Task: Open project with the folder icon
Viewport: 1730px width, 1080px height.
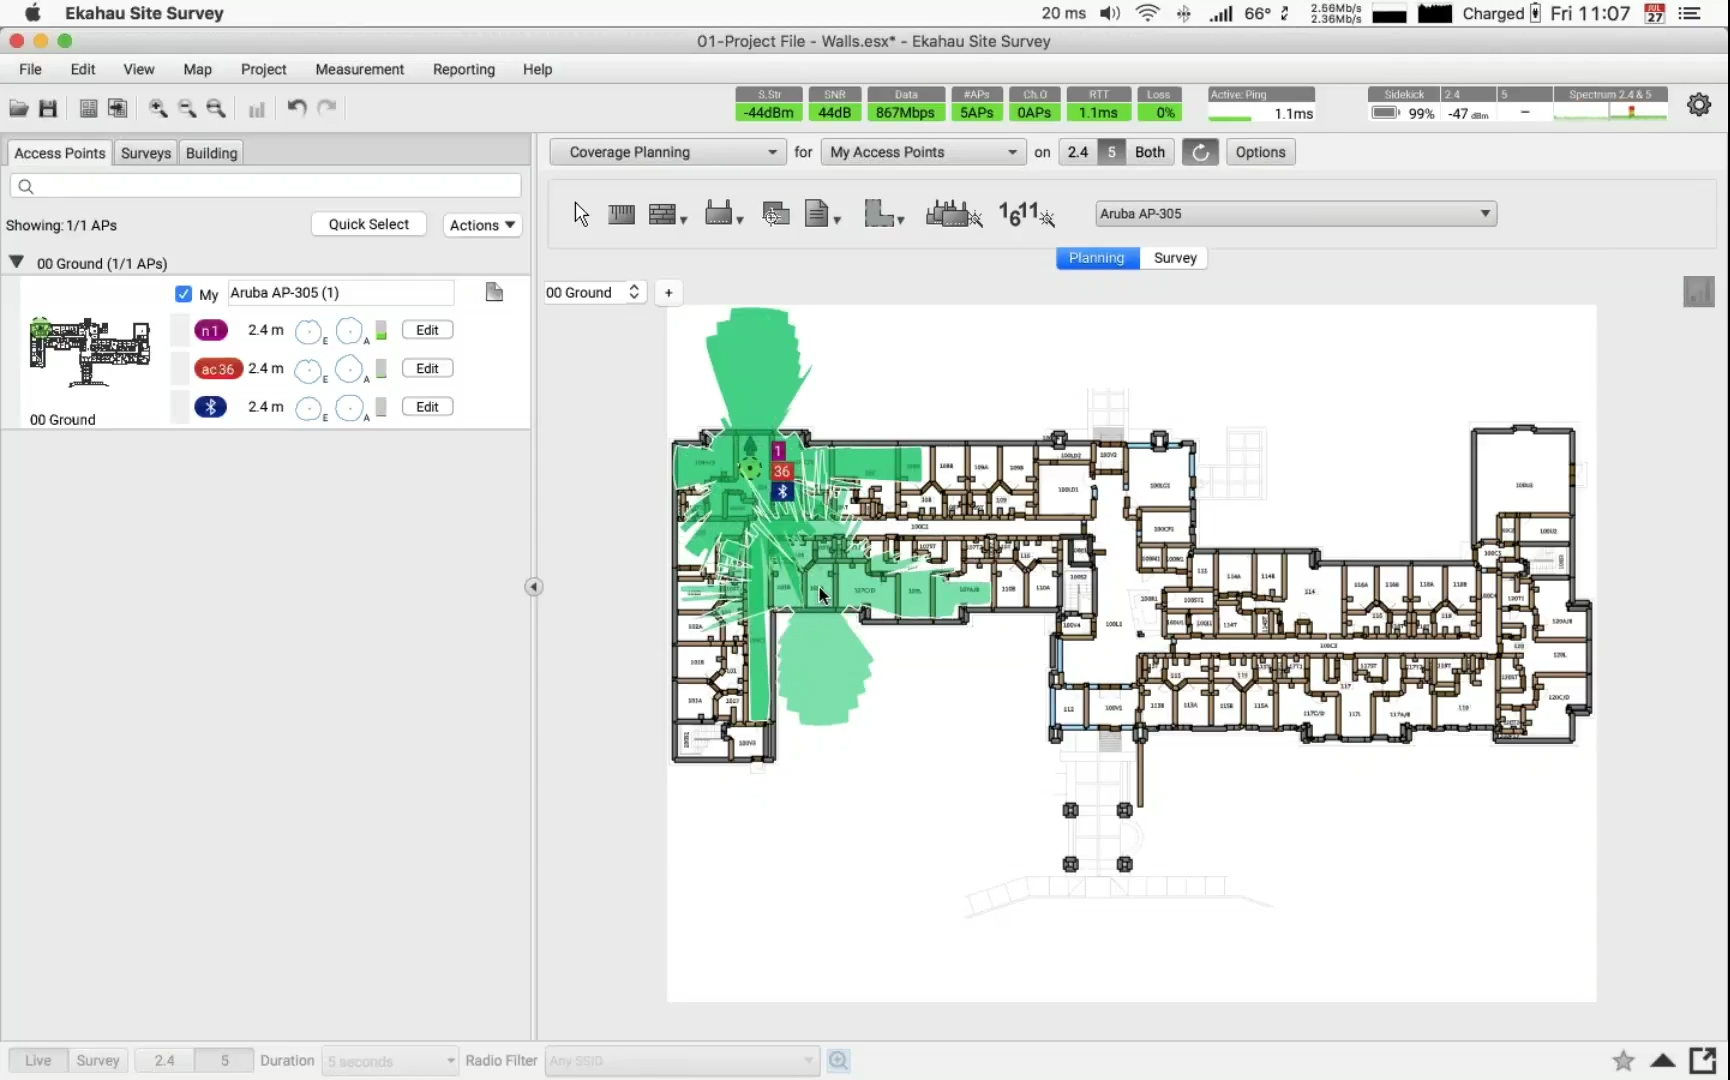Action: click(18, 108)
